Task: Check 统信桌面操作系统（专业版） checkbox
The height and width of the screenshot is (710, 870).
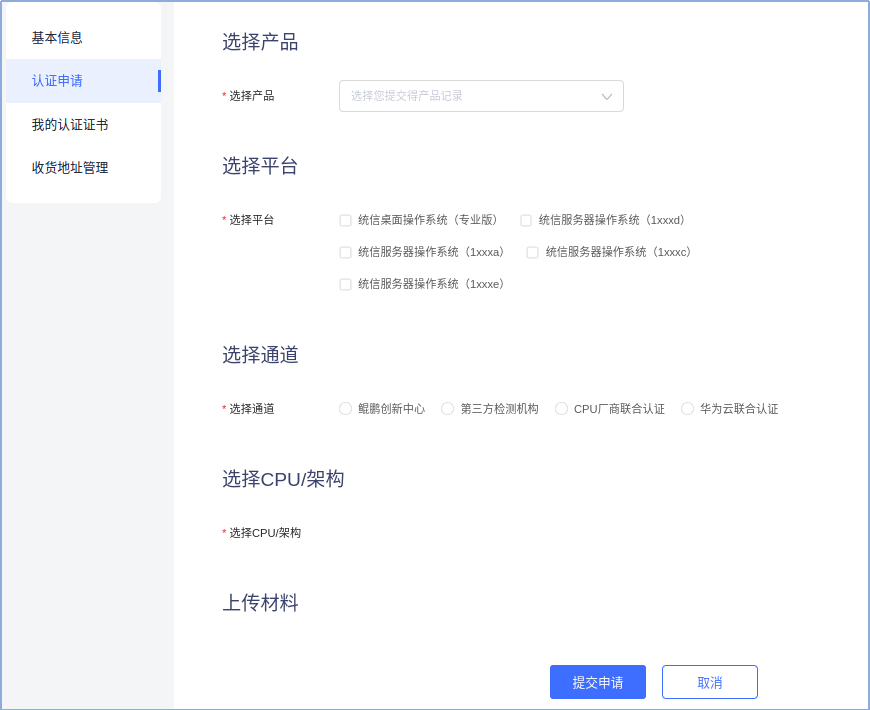Action: [x=345, y=221]
